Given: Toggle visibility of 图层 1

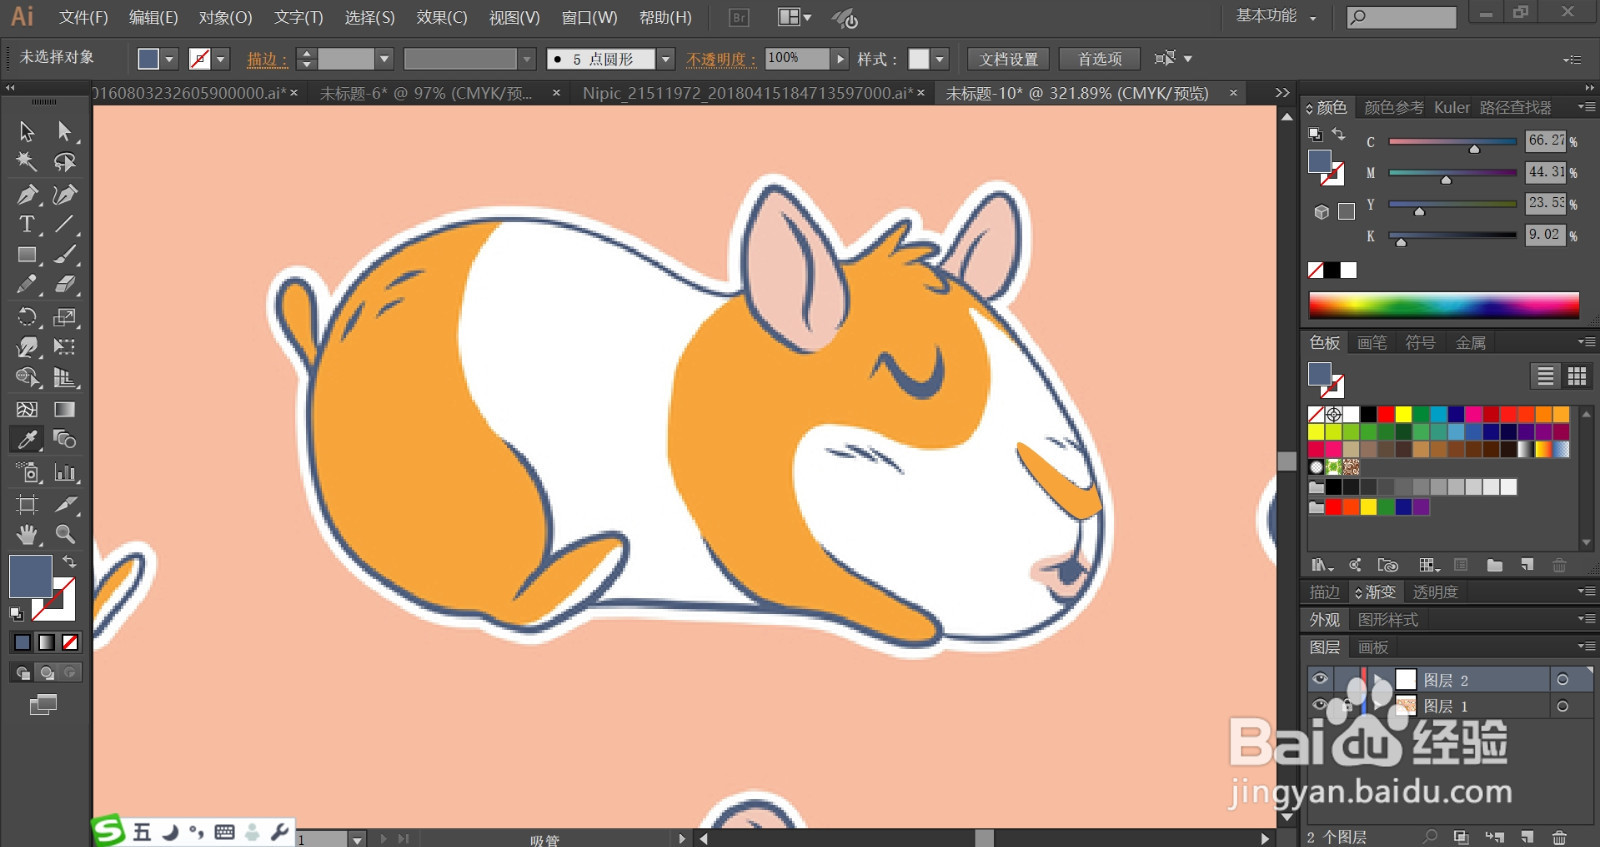Looking at the screenshot, I should (x=1320, y=706).
